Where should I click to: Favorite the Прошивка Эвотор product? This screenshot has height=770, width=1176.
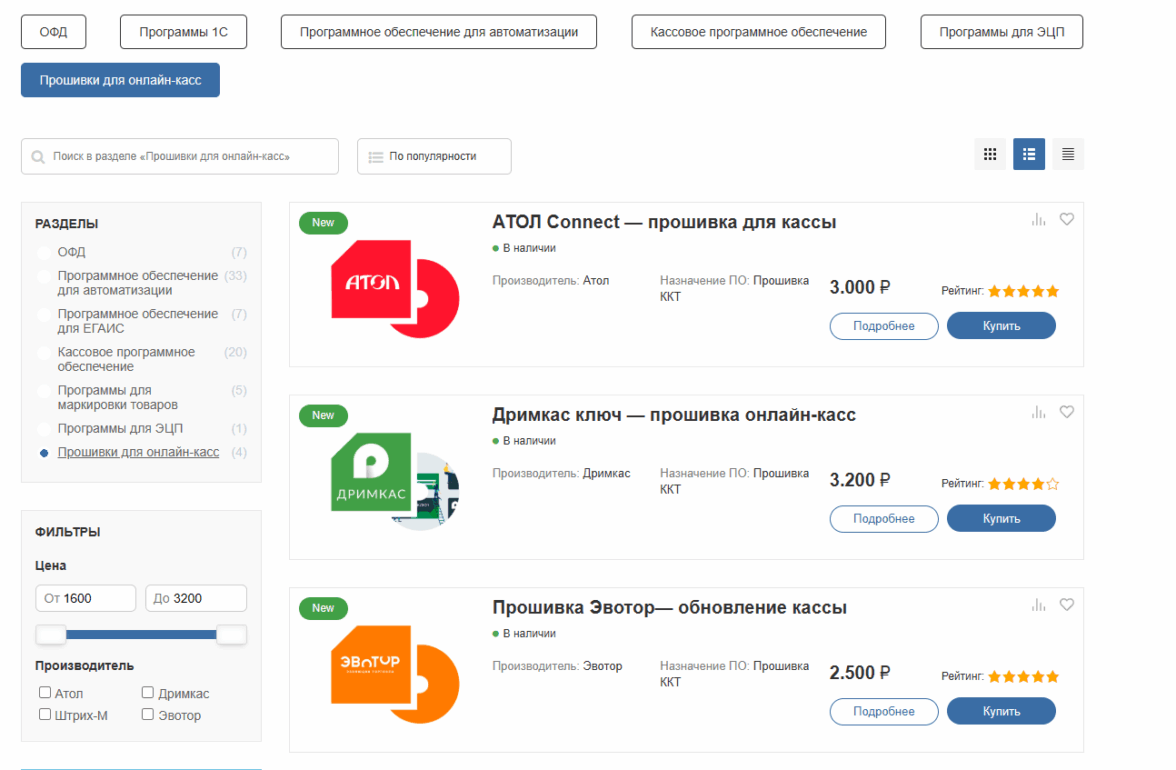coord(1066,604)
